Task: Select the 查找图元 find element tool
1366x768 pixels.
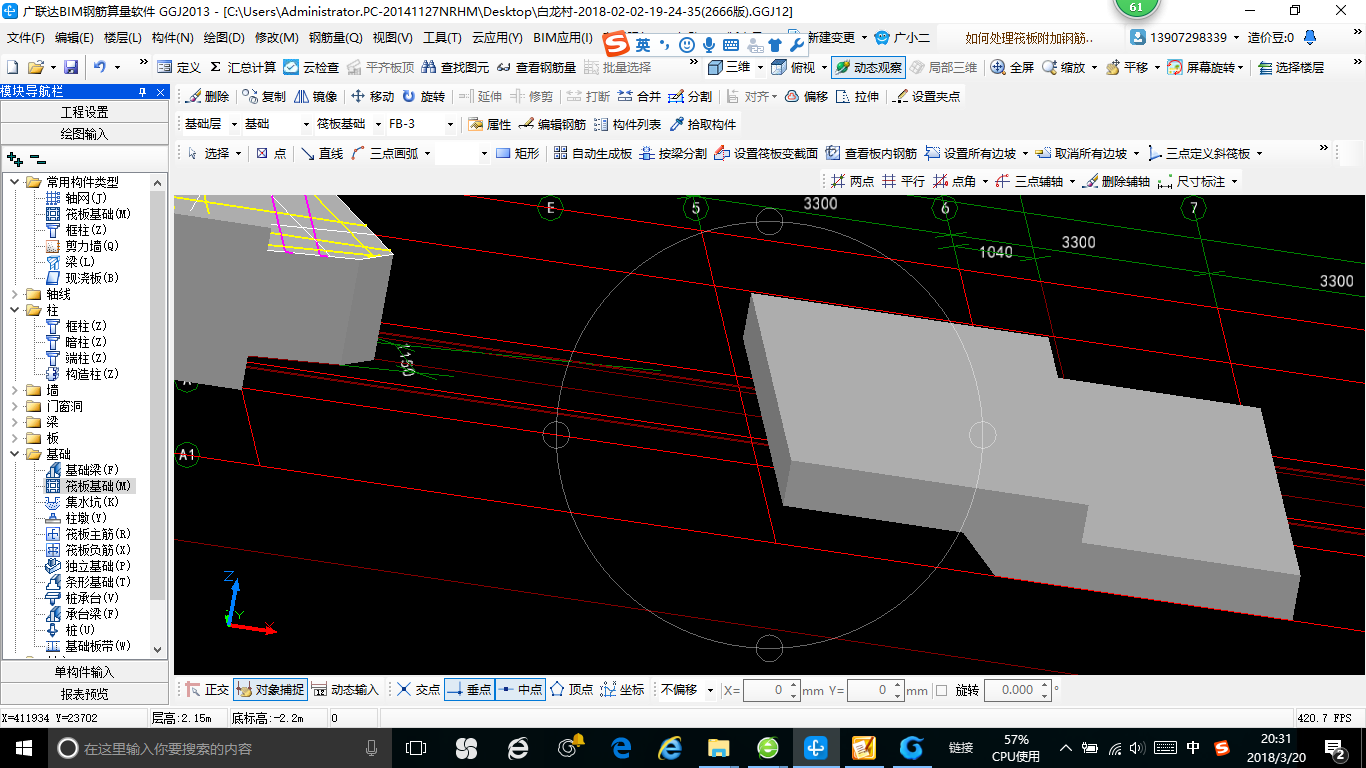Action: pyautogui.click(x=455, y=67)
